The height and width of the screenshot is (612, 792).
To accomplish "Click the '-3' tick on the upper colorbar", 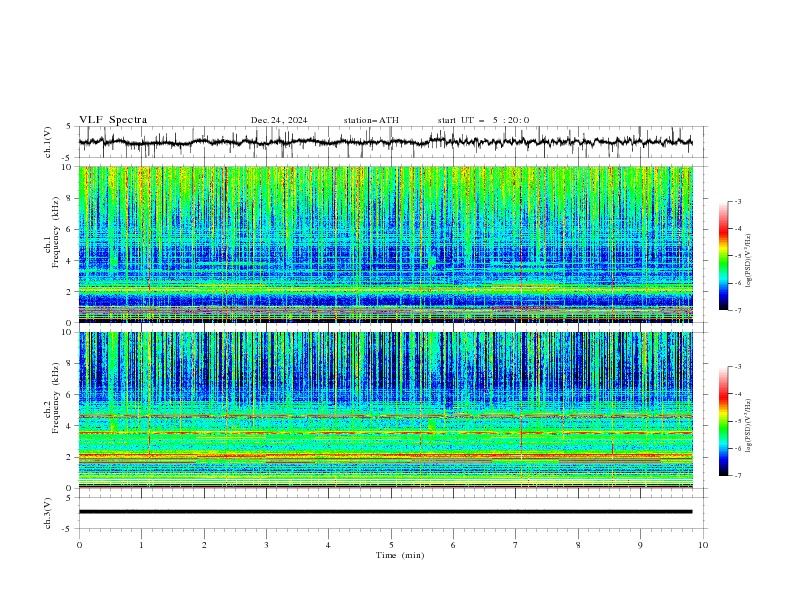I will (738, 201).
